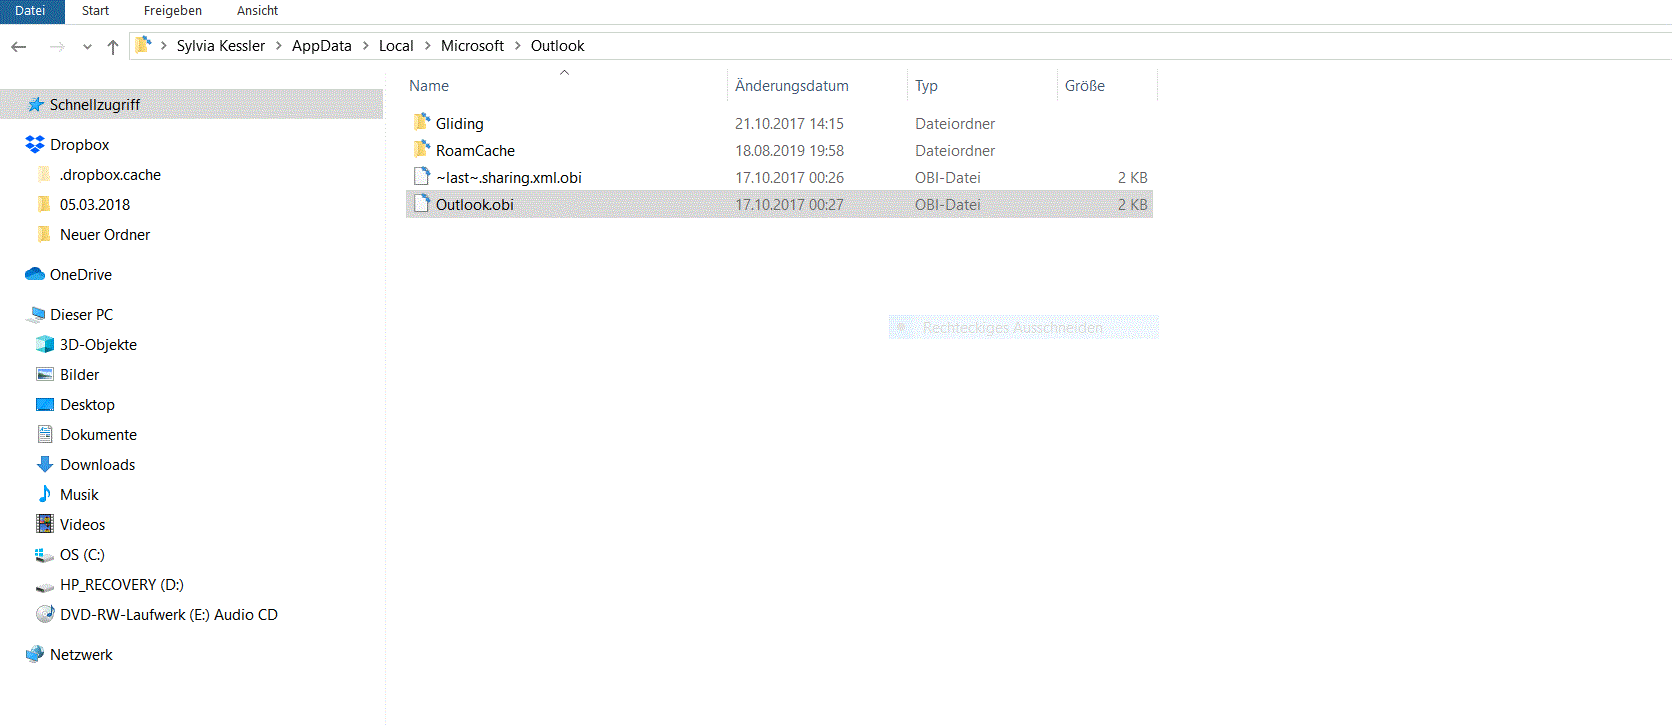
Task: Click the DVD-RW-Laufwerk (E:) disc icon
Action: [45, 614]
